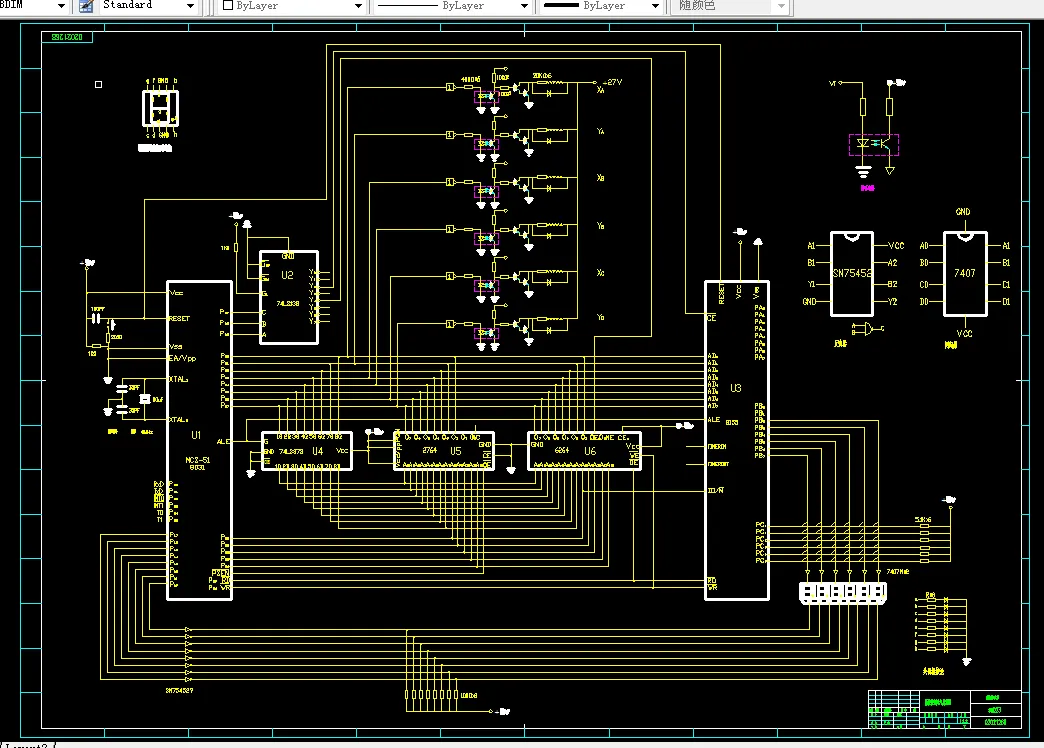Select the EA/Vpp pin label
Screen dimensions: 1044x748
tap(182, 358)
